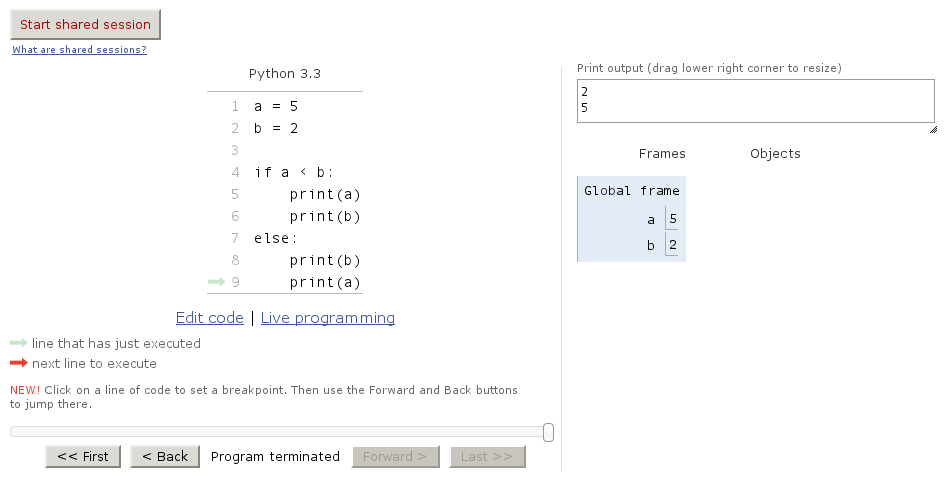
Task: Set breakpoint on line 2 'b = 2'
Action: point(276,128)
